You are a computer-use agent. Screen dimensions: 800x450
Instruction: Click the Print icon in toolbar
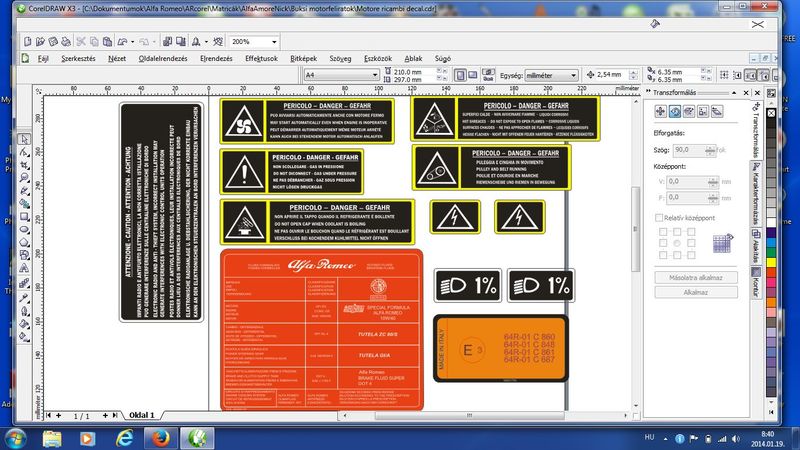66,41
